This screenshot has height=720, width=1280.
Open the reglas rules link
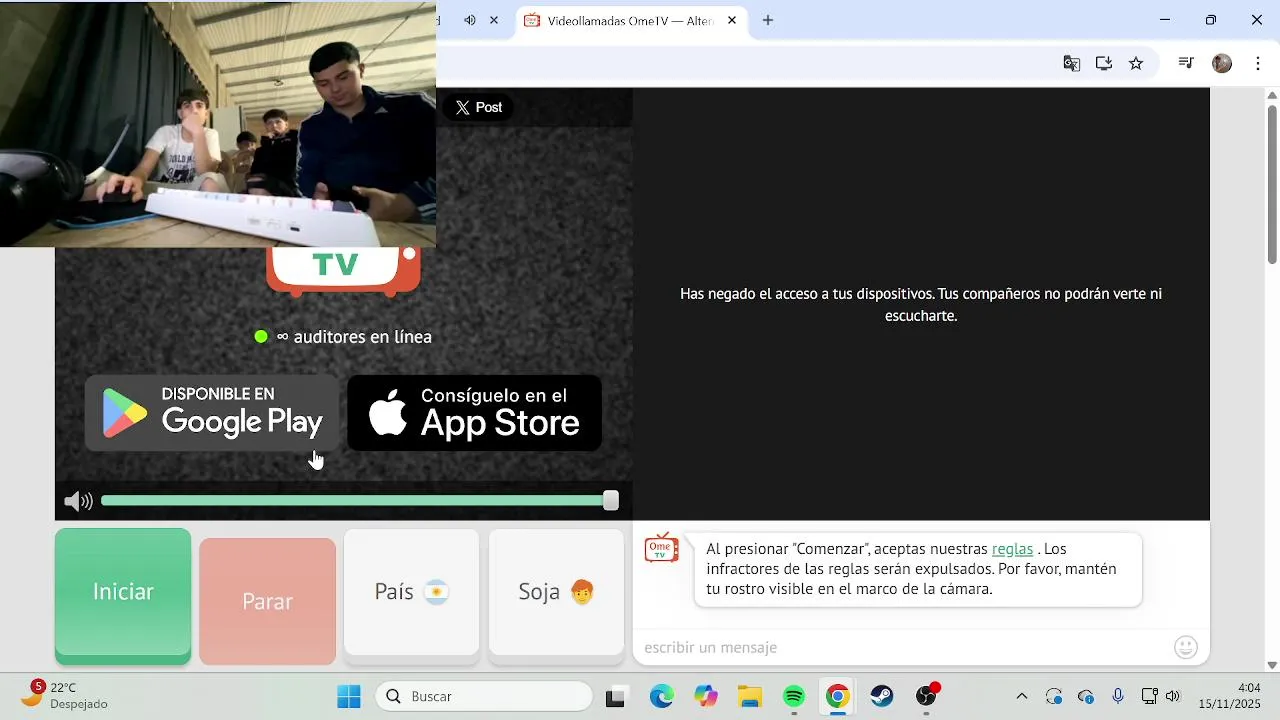[x=1012, y=549]
